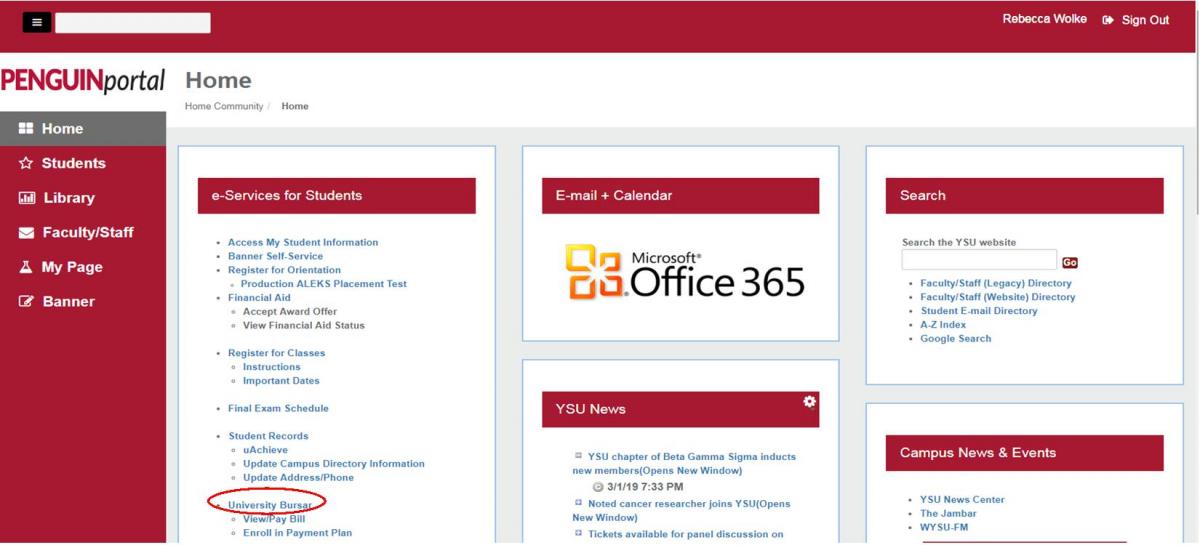Click the Sign Out link
Image resolution: width=1200 pixels, height=545 pixels.
(1135, 20)
